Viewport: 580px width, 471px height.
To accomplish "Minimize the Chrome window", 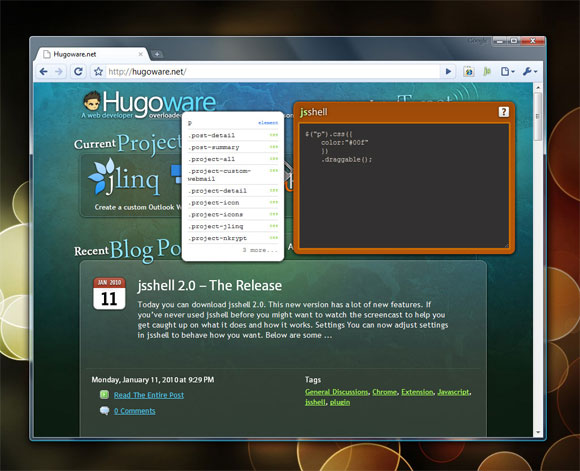I will click(x=500, y=41).
